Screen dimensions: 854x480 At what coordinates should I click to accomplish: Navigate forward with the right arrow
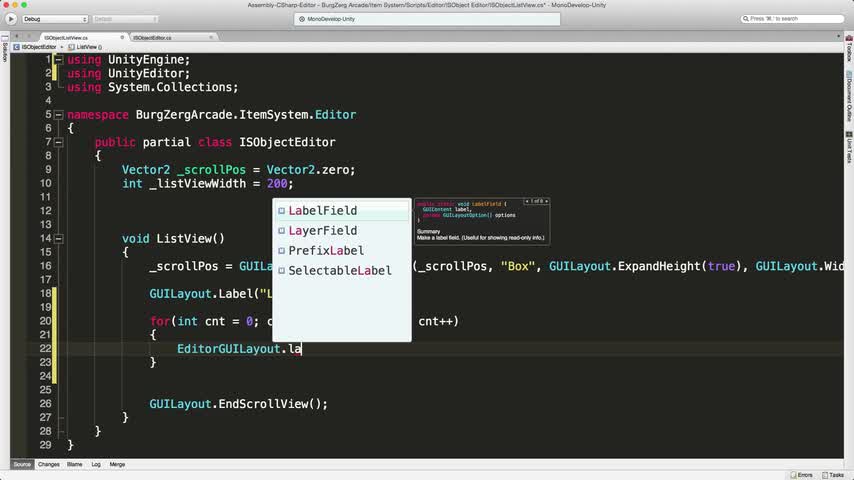click(29, 37)
